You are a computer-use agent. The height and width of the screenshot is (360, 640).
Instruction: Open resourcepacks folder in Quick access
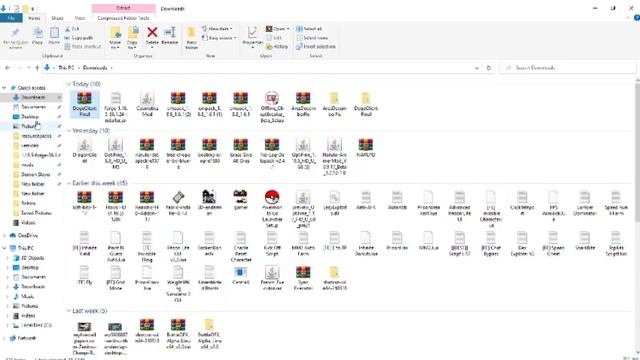point(36,136)
